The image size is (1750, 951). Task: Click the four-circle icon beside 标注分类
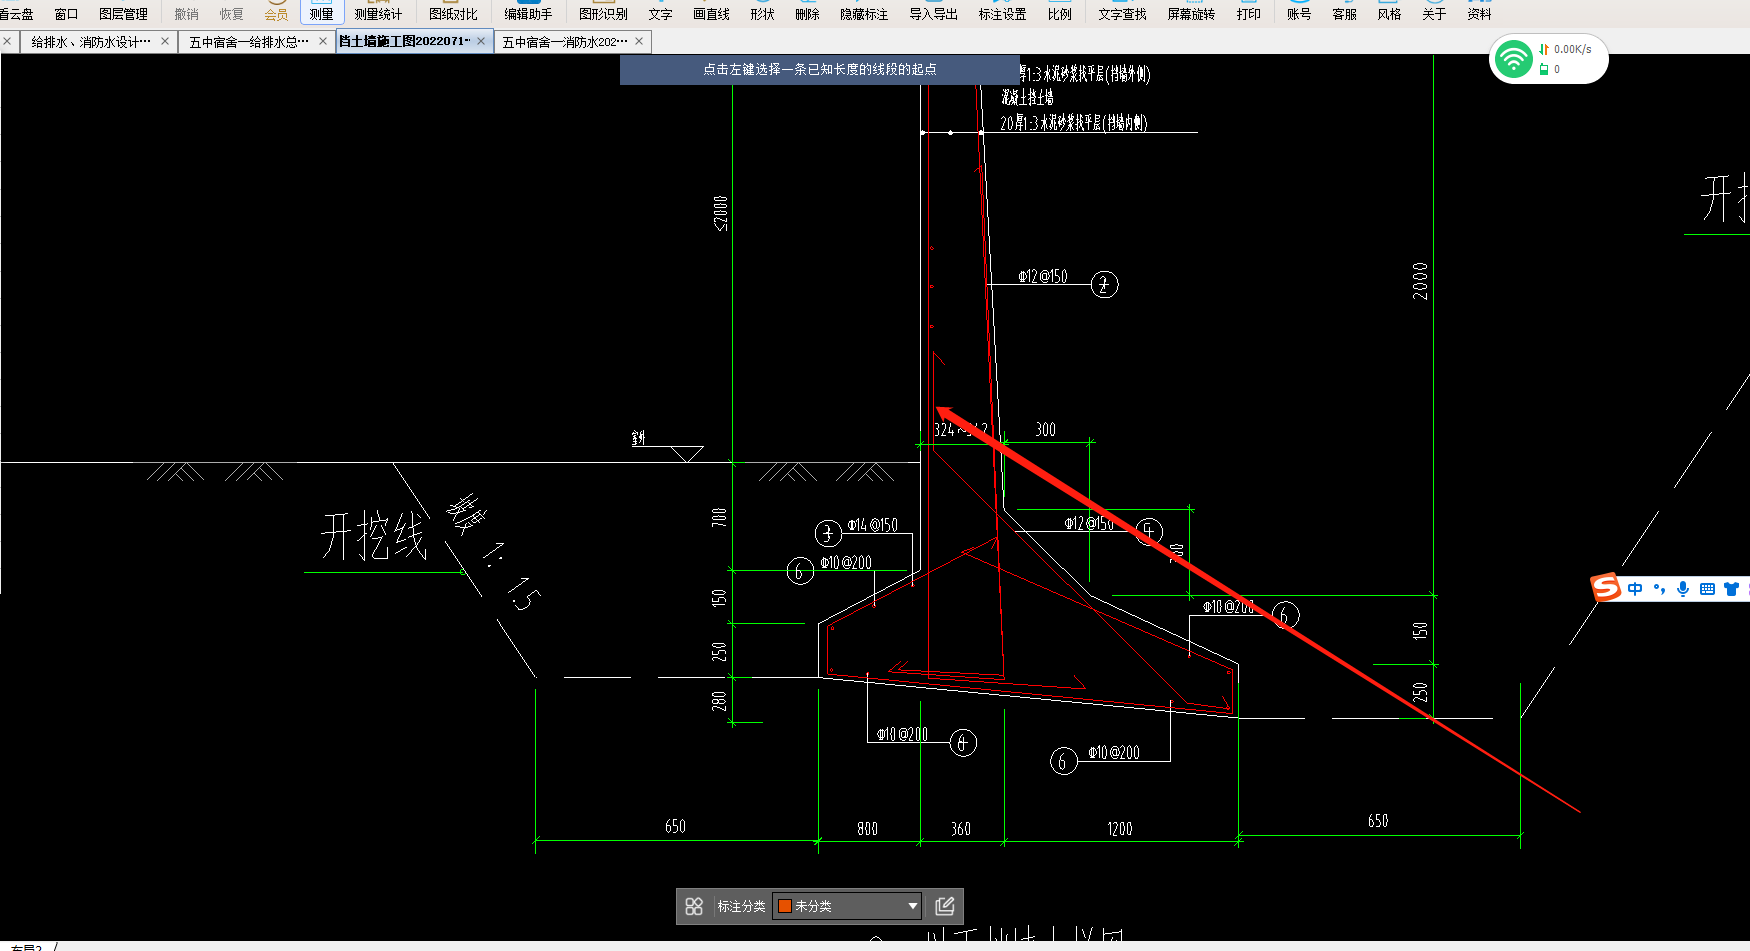point(694,906)
